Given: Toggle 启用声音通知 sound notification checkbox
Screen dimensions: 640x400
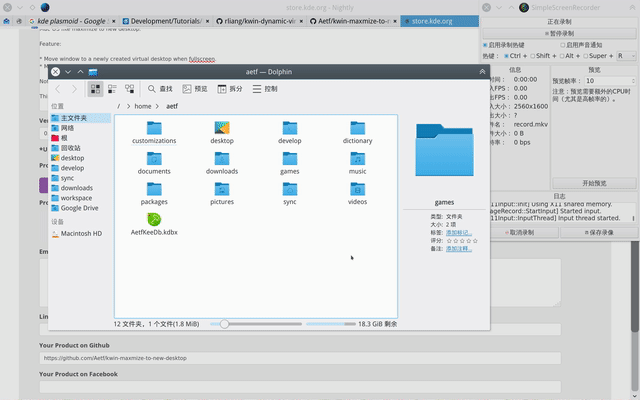Looking at the screenshot, I should pos(581,45).
